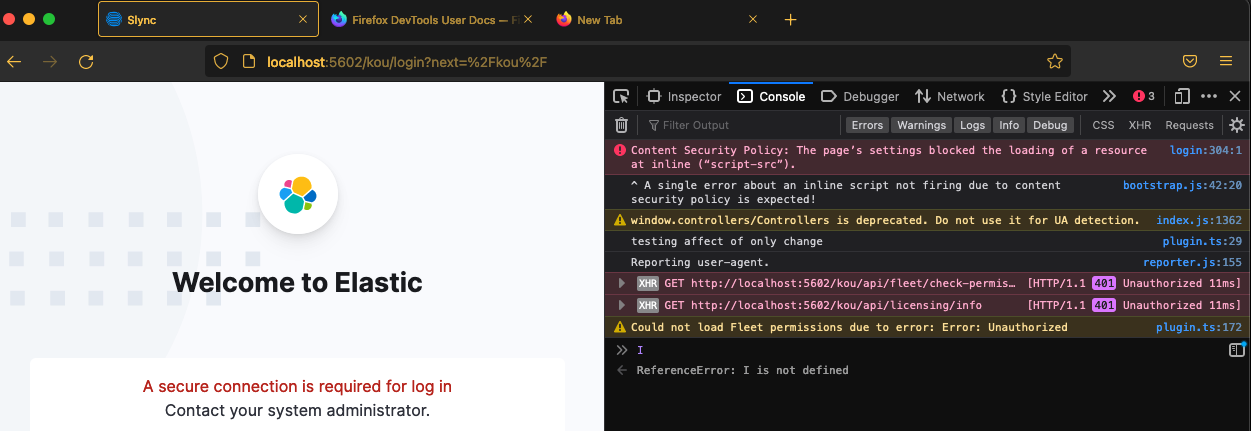Toggle the CSS filter

[1103, 125]
